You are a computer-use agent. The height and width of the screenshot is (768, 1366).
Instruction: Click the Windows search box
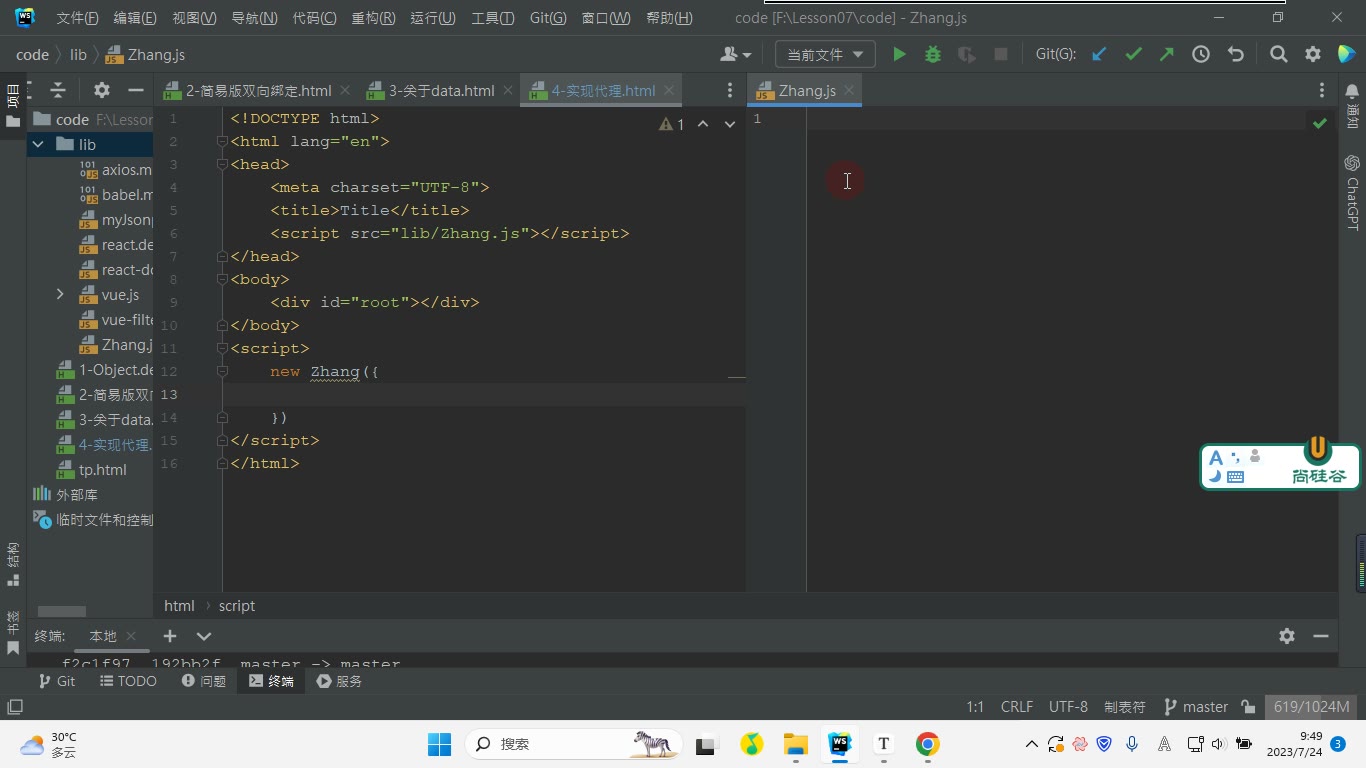pyautogui.click(x=574, y=744)
